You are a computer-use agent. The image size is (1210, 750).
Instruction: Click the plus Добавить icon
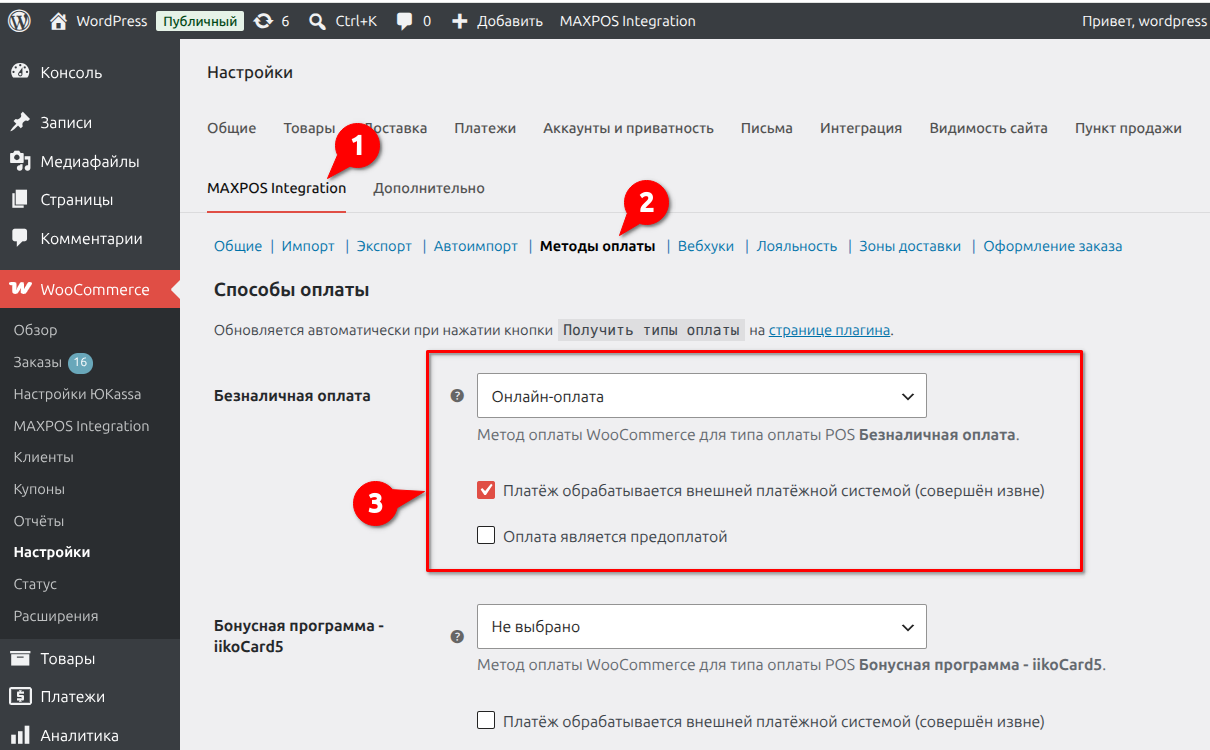click(x=459, y=20)
